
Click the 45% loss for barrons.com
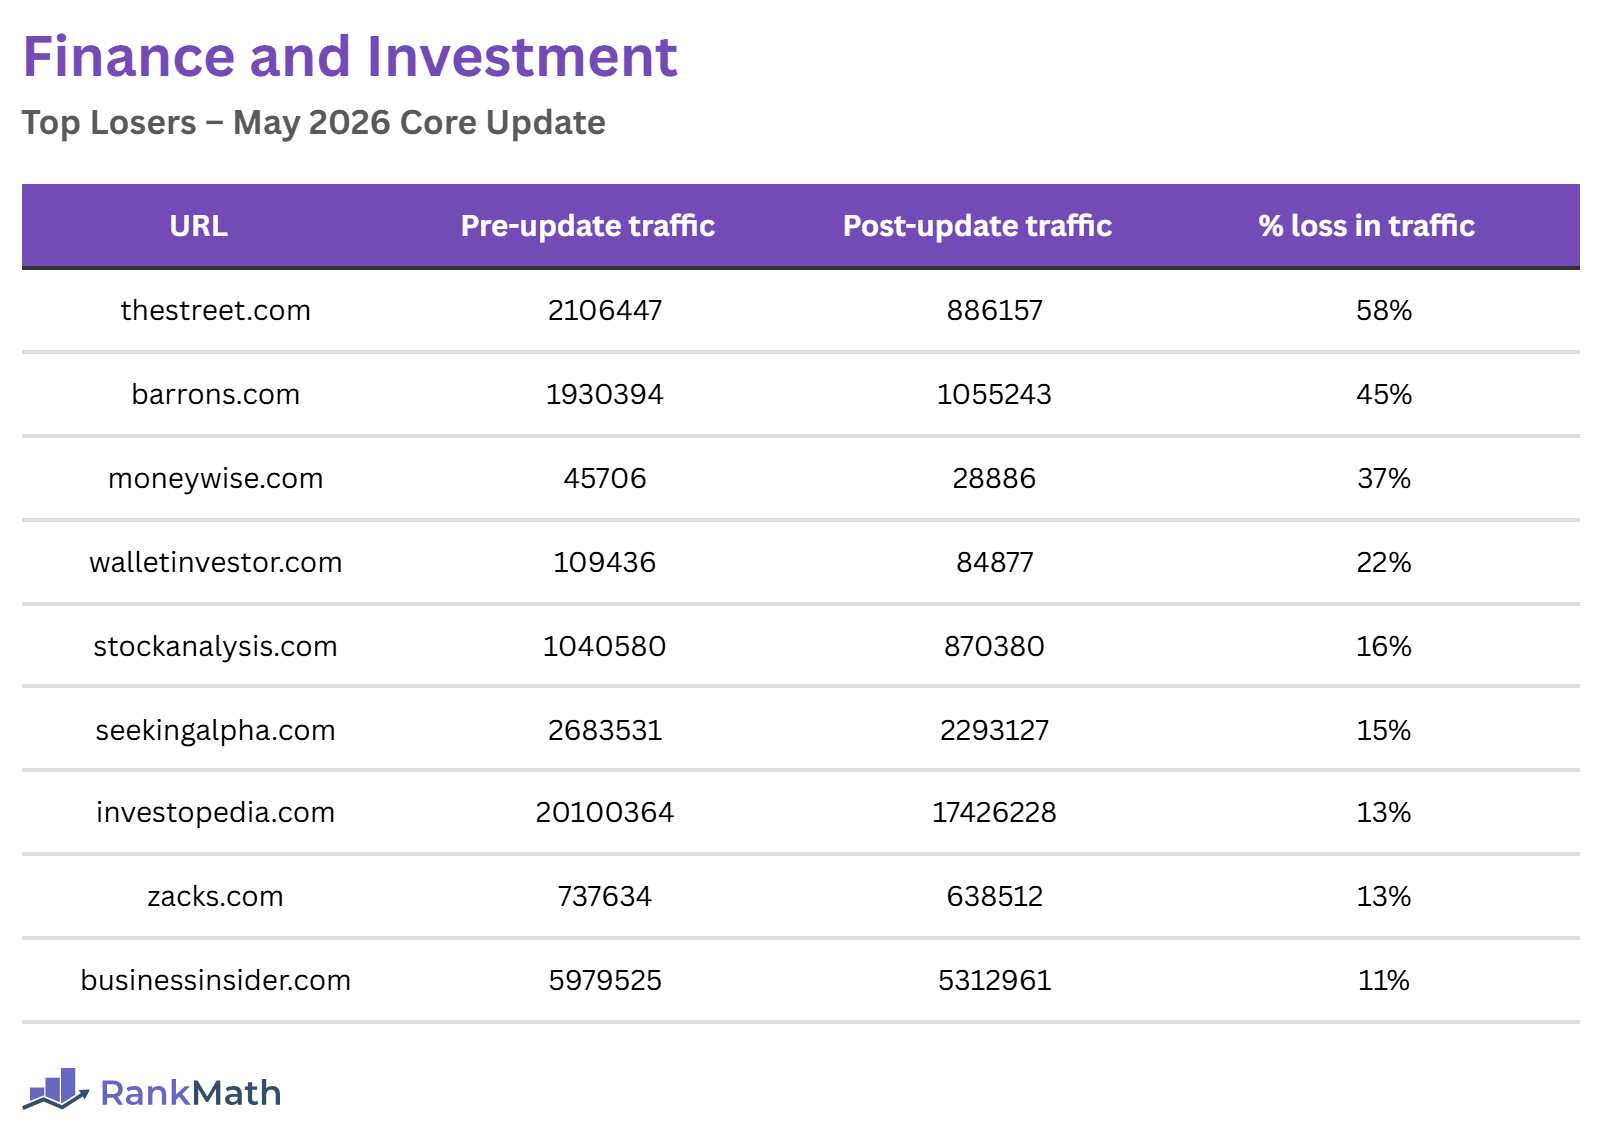point(1384,394)
